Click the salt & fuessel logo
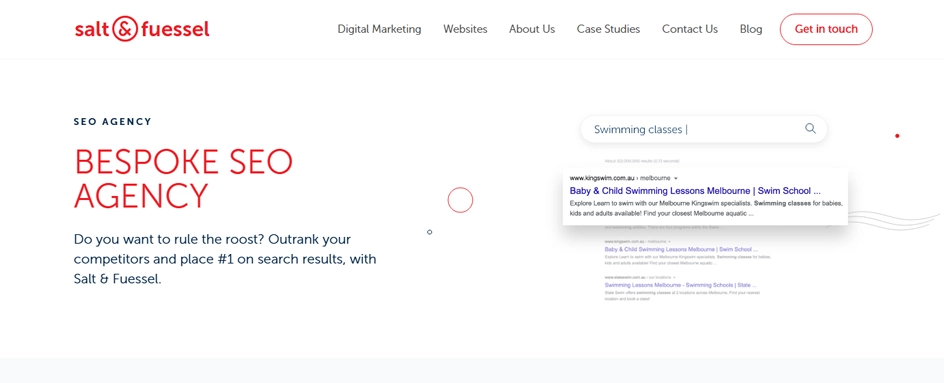 click(142, 29)
